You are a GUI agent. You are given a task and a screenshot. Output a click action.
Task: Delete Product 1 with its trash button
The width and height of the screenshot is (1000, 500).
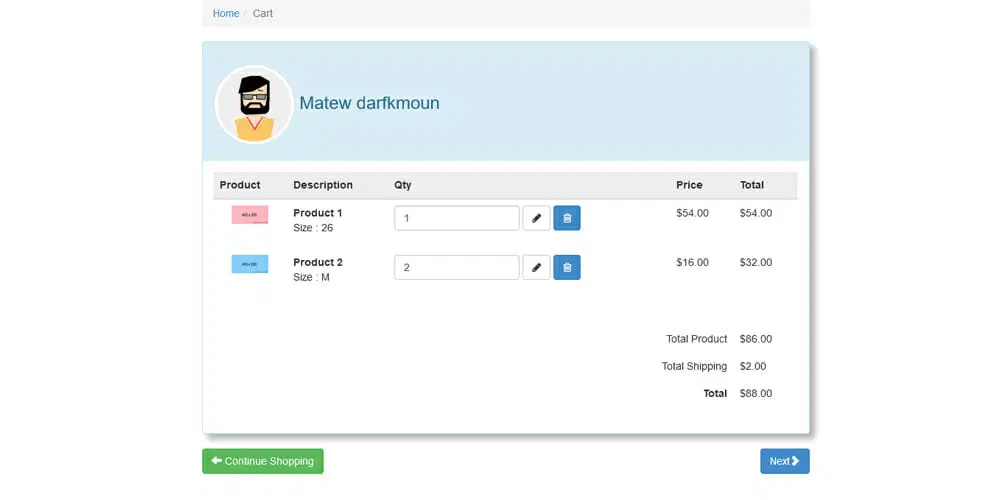[567, 218]
